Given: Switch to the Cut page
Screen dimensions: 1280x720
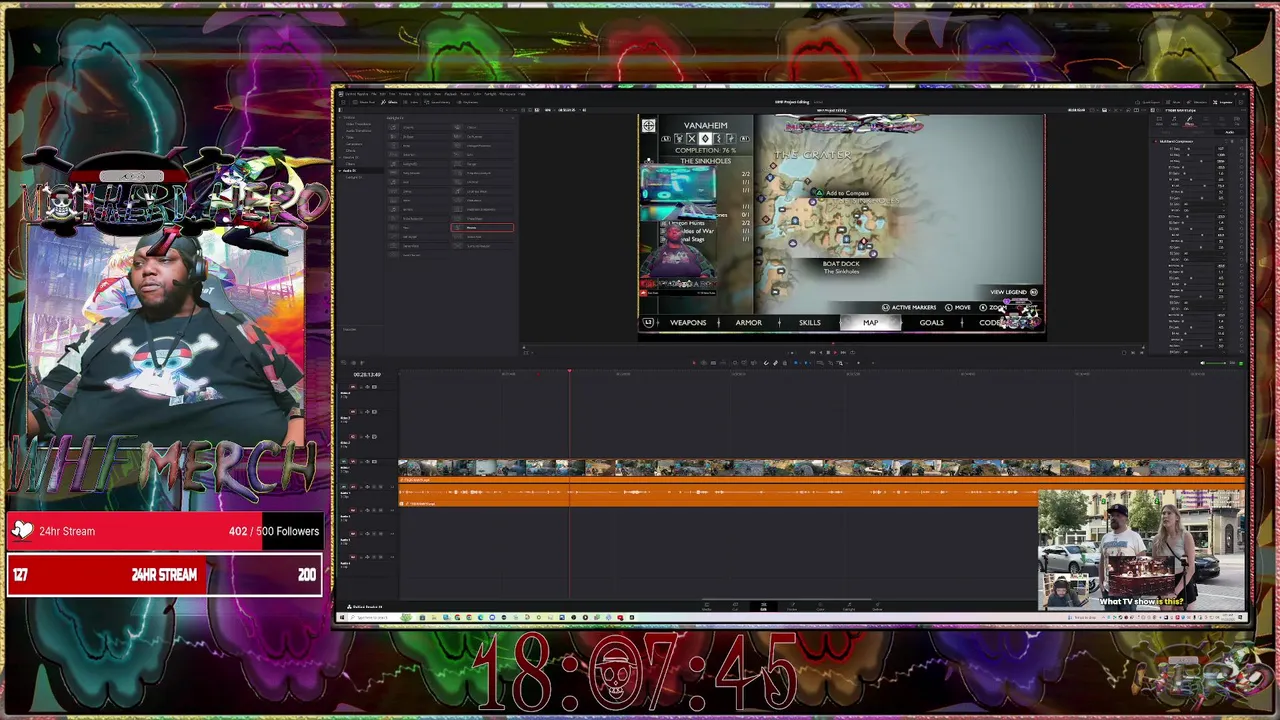Looking at the screenshot, I should point(735,605).
